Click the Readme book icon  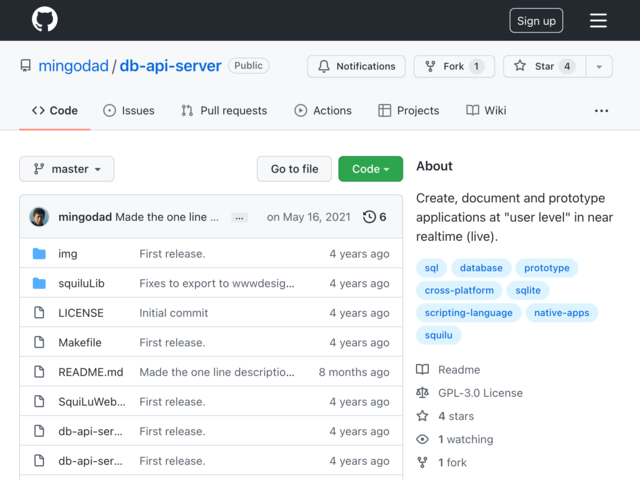[x=422, y=369]
